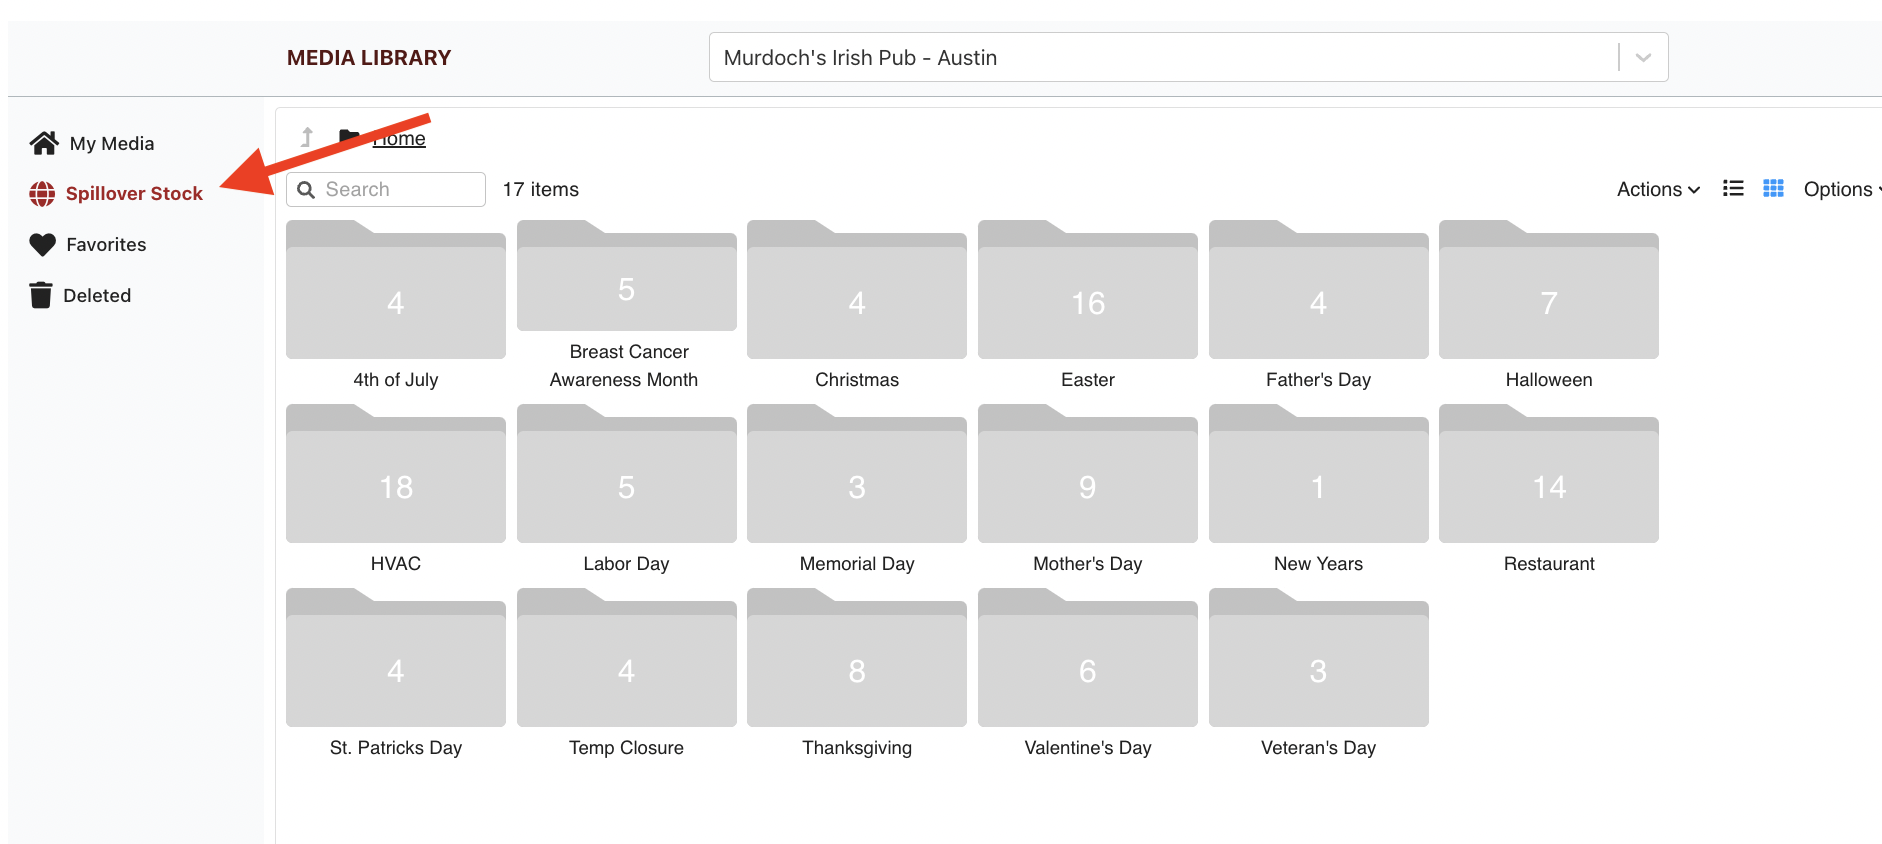Click the My Media home icon

pos(44,143)
